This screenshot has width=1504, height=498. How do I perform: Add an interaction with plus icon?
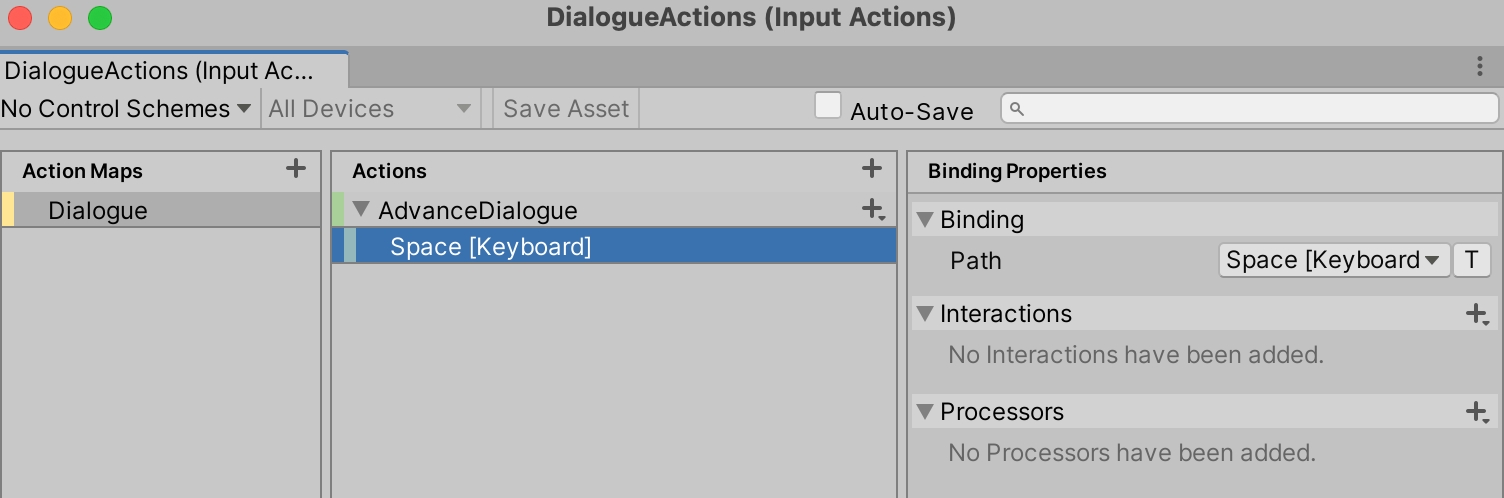1477,314
